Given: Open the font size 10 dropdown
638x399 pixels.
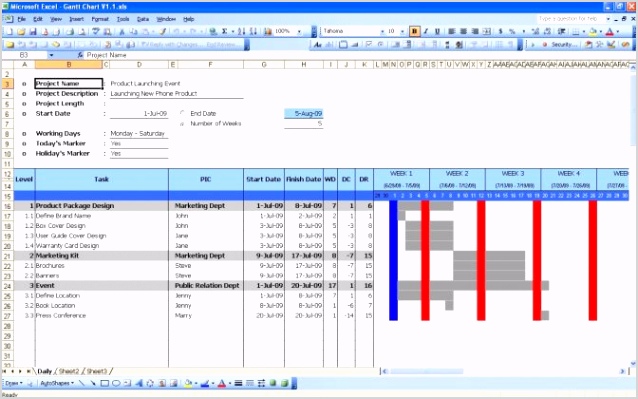Looking at the screenshot, I should pos(402,31).
